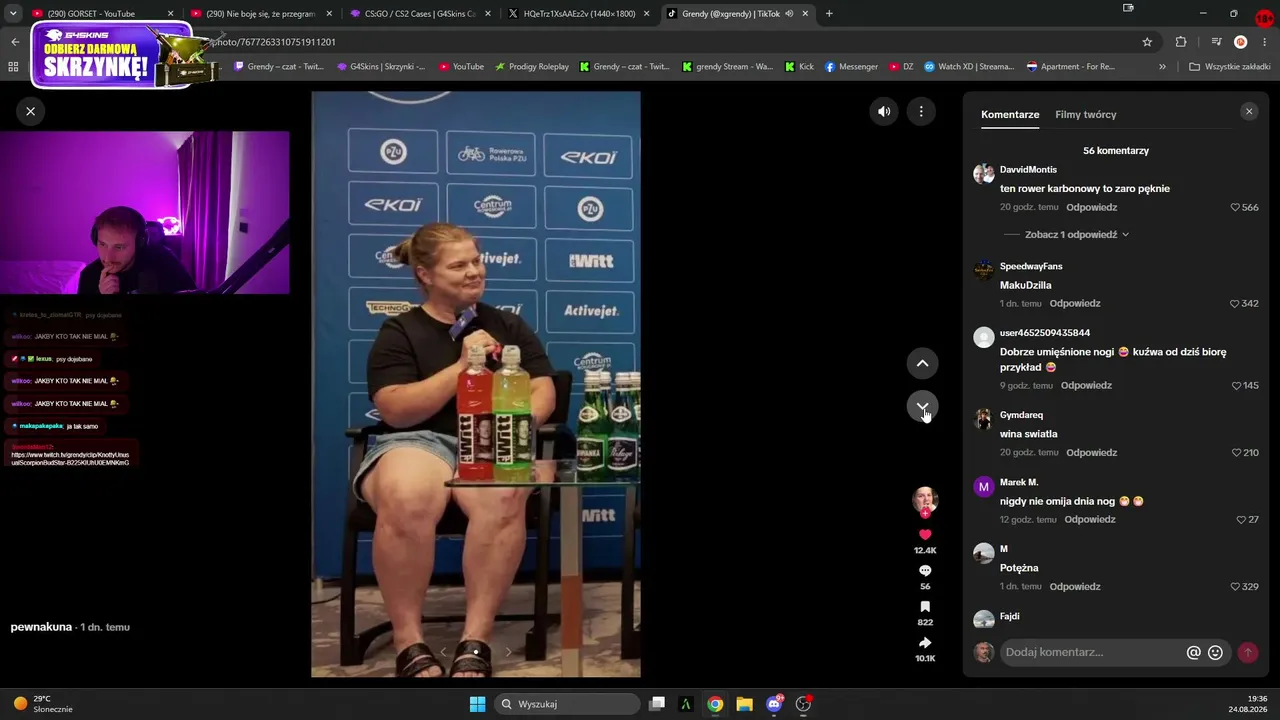Save the post with the bookmark icon
This screenshot has height=720, width=1280.
[925, 607]
